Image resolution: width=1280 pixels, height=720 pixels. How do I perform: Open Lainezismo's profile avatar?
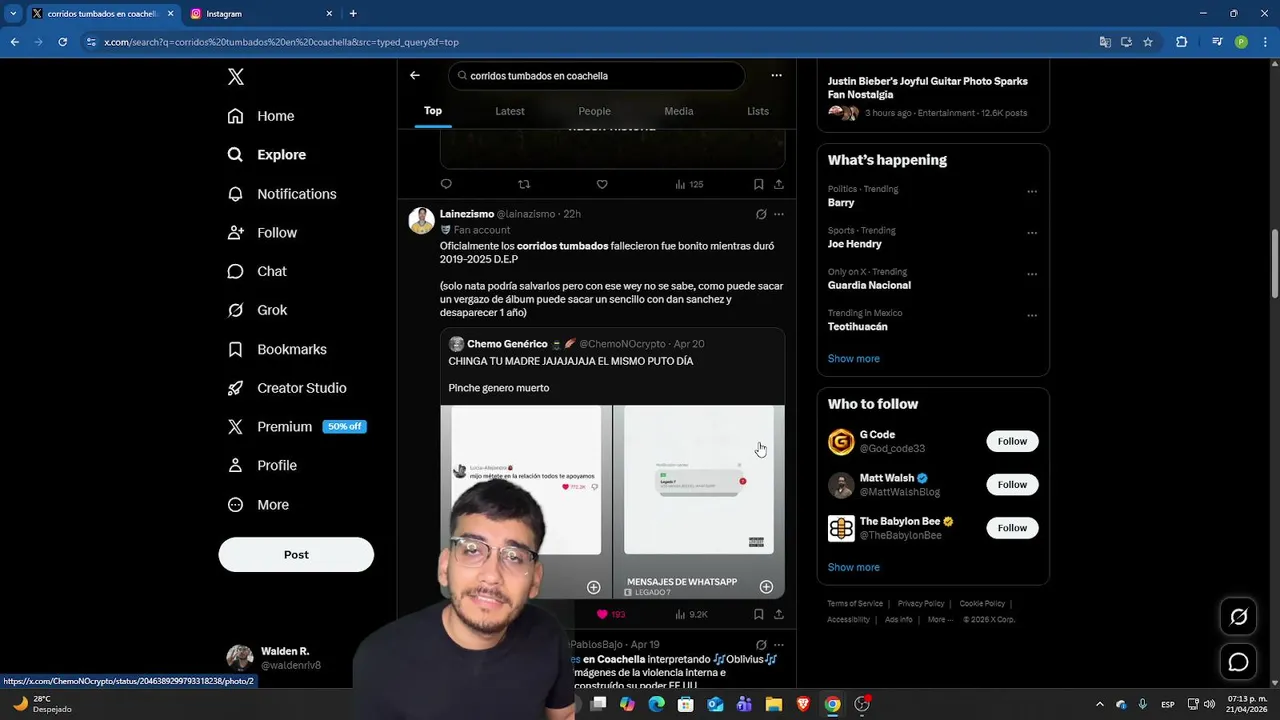(421, 220)
